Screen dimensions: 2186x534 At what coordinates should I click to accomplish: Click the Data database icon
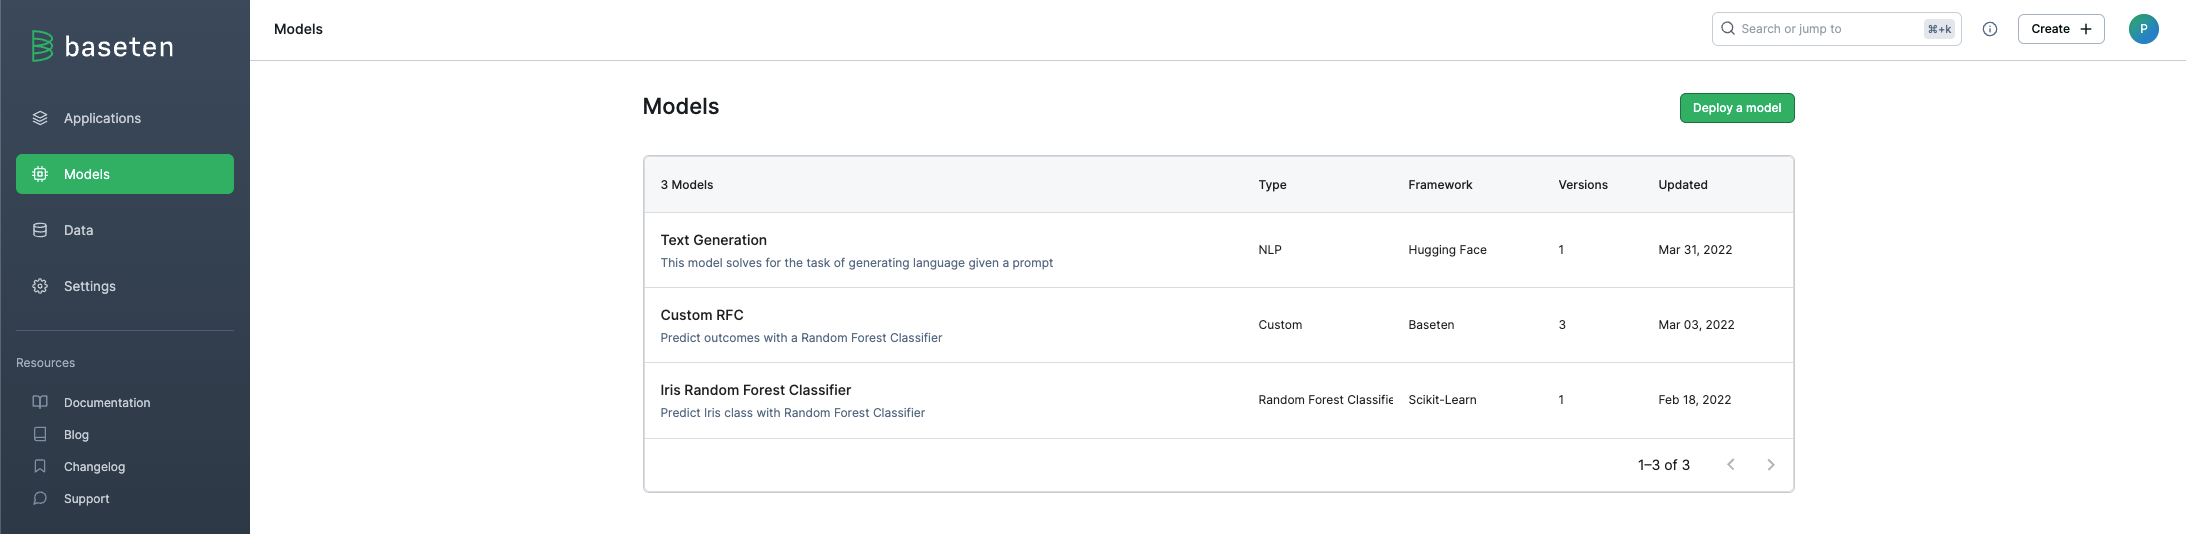[40, 230]
